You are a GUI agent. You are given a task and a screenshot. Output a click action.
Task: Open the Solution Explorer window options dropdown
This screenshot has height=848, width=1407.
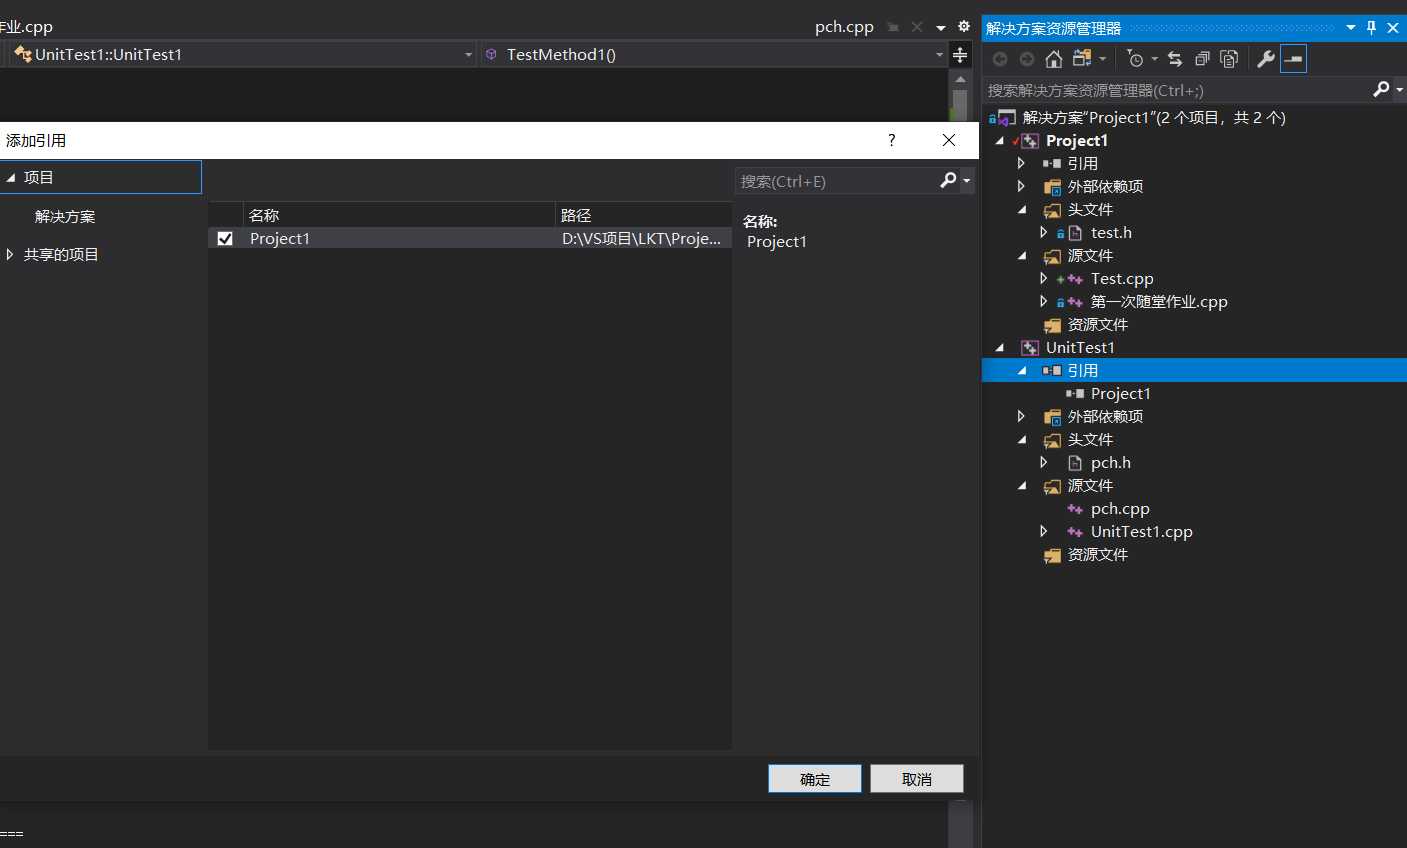[x=1351, y=28]
